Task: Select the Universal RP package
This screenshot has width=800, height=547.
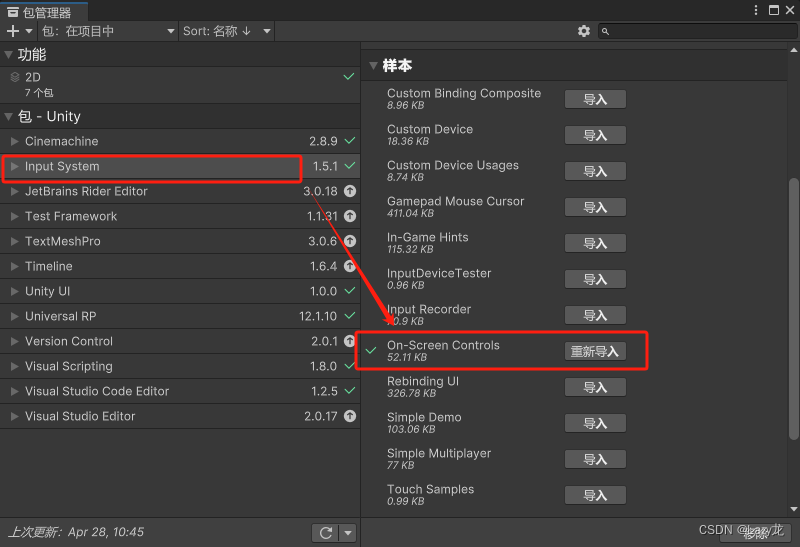Action: point(180,316)
